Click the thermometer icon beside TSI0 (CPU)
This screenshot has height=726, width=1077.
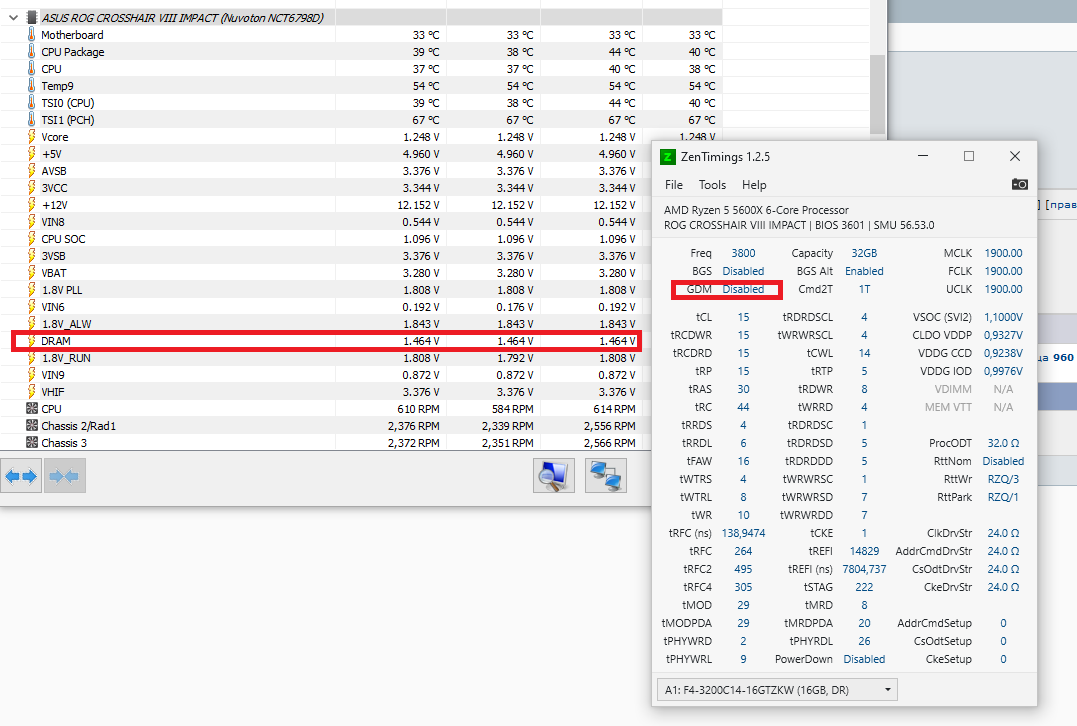(32, 103)
